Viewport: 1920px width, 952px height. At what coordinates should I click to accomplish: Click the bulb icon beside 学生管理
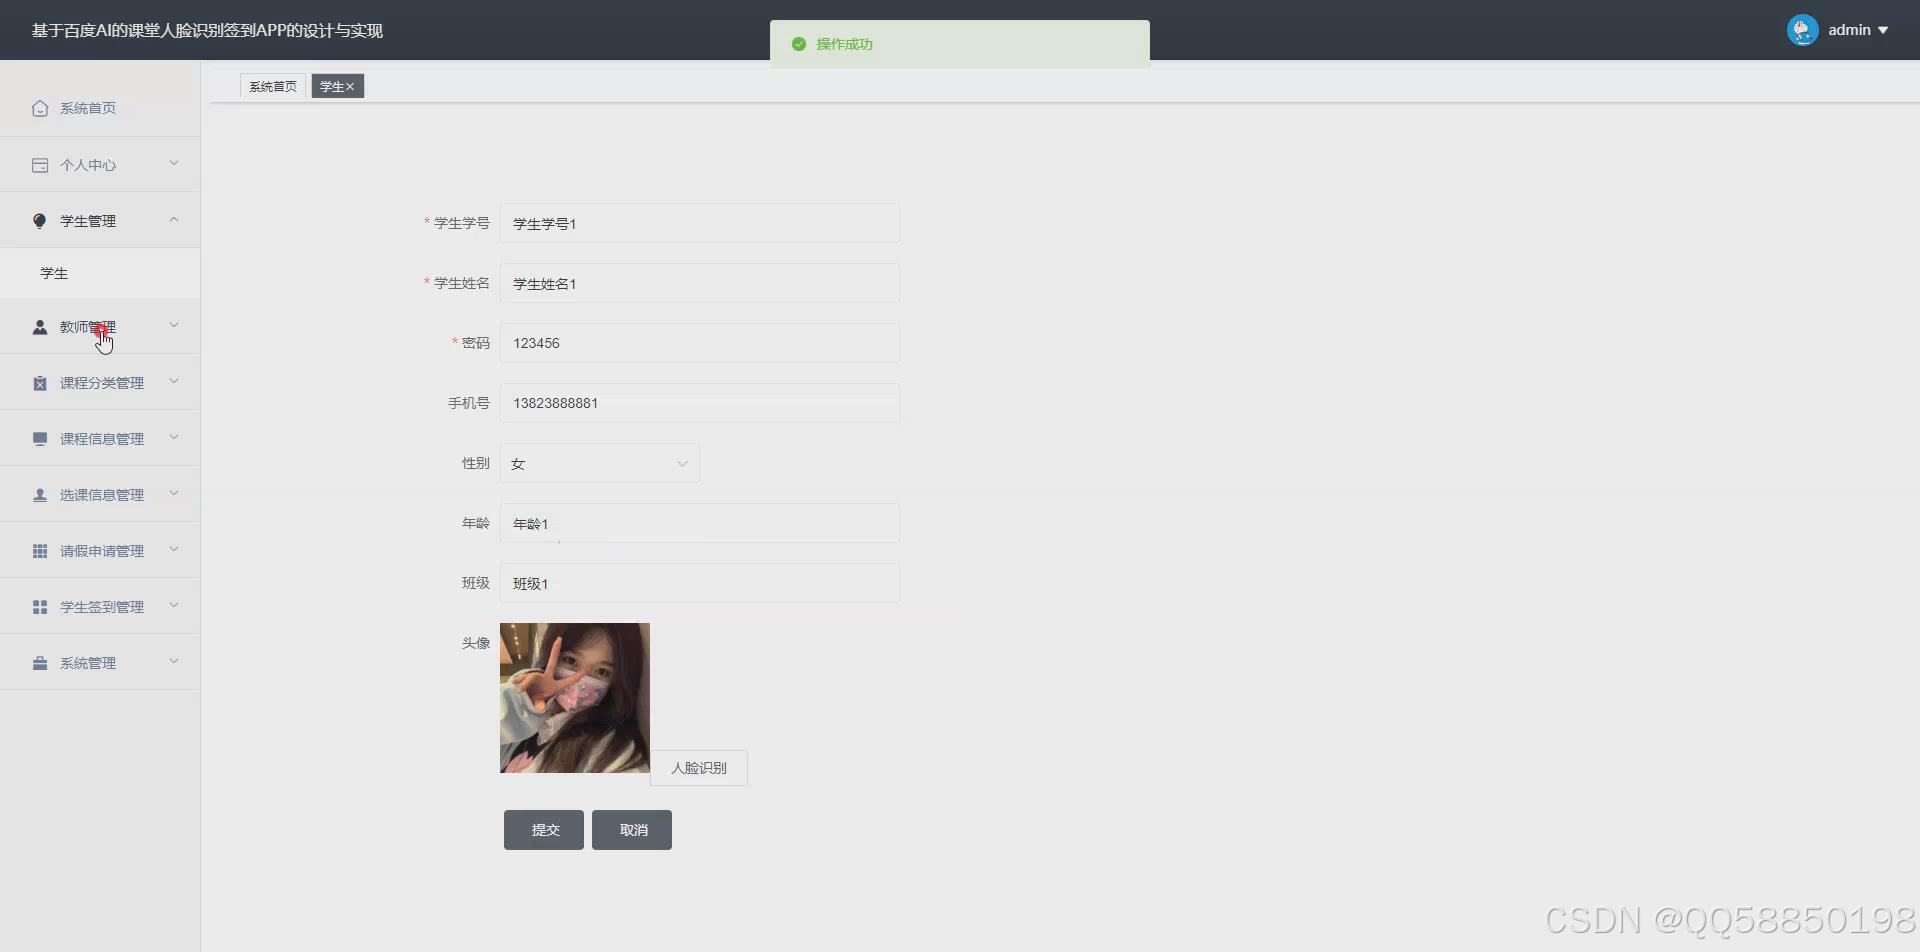(40, 221)
